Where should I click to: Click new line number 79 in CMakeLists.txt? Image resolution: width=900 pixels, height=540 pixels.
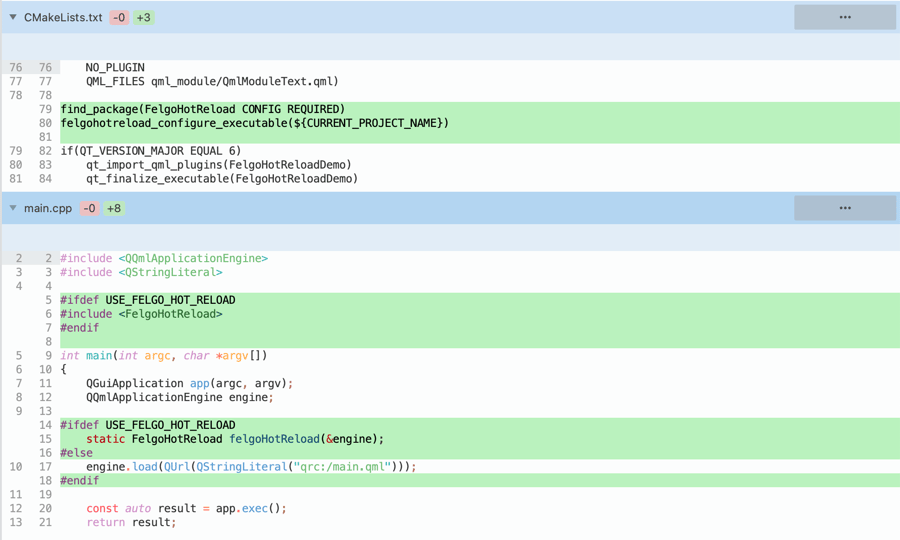tap(45, 109)
